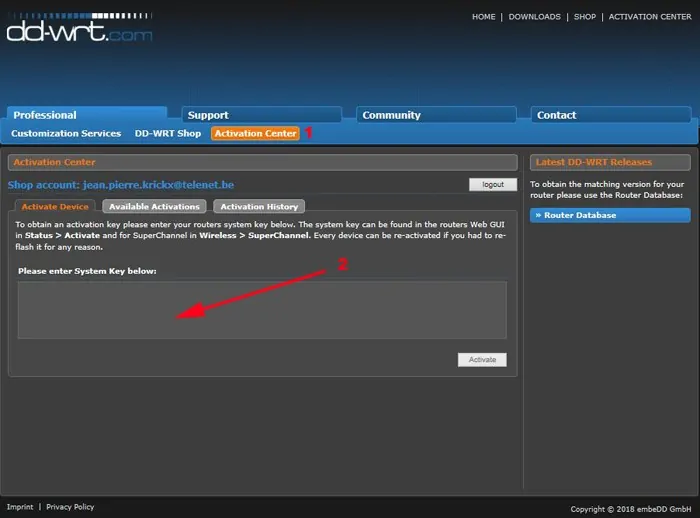The image size is (700, 518).
Task: Open the HOME link in top navigation
Action: tap(483, 17)
